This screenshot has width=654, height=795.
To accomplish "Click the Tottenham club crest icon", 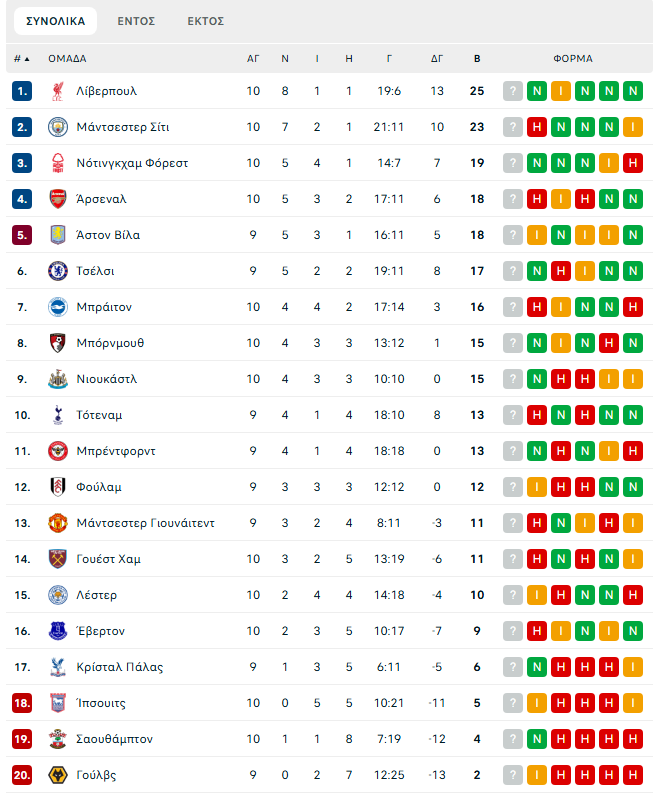I will click(x=57, y=415).
